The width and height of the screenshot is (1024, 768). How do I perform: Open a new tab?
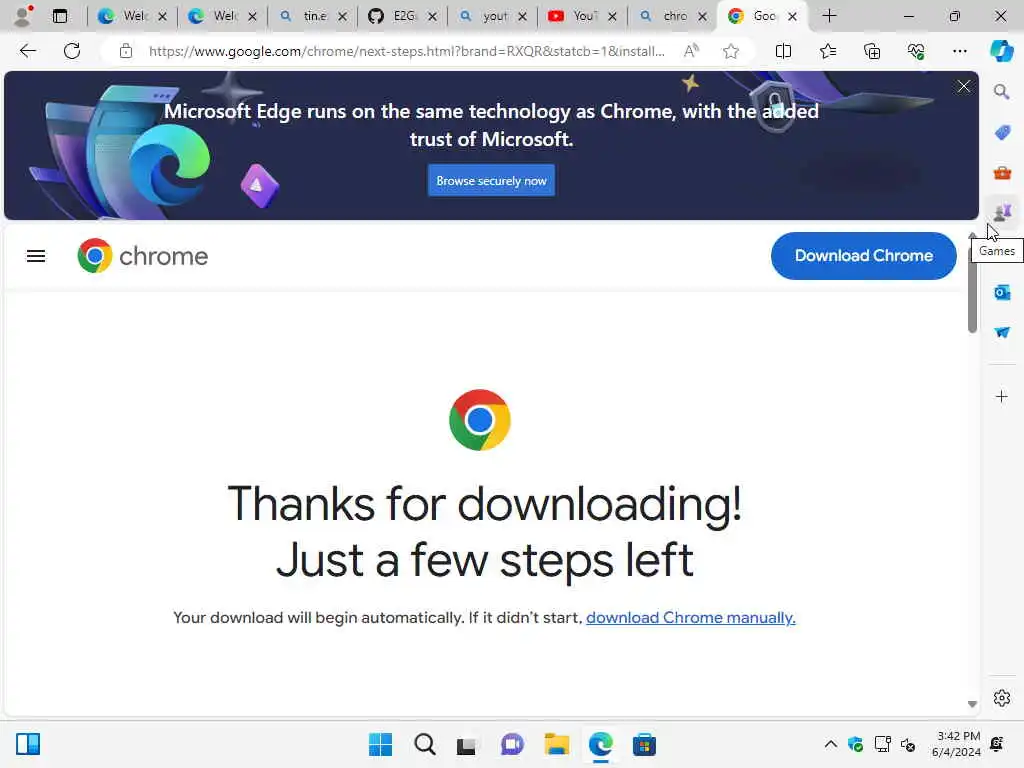[x=829, y=16]
